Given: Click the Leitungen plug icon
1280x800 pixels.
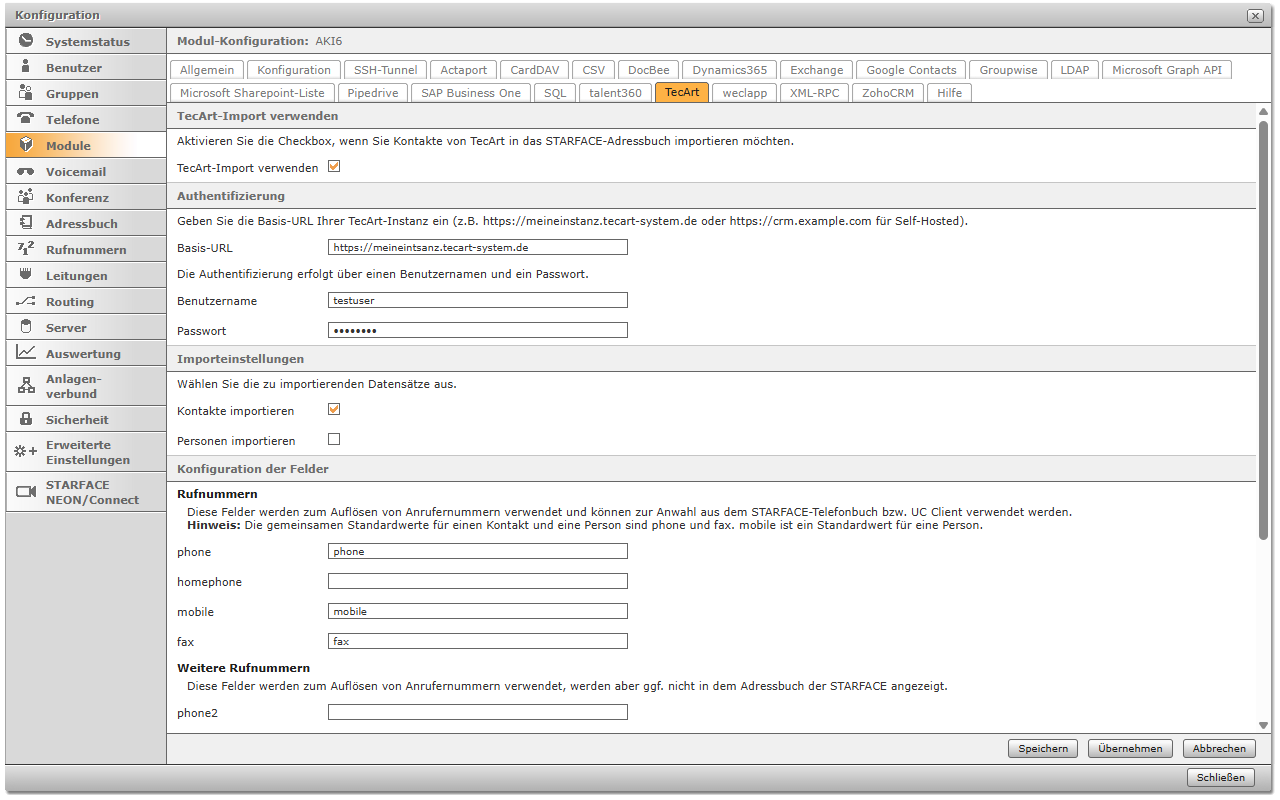Looking at the screenshot, I should (26, 275).
